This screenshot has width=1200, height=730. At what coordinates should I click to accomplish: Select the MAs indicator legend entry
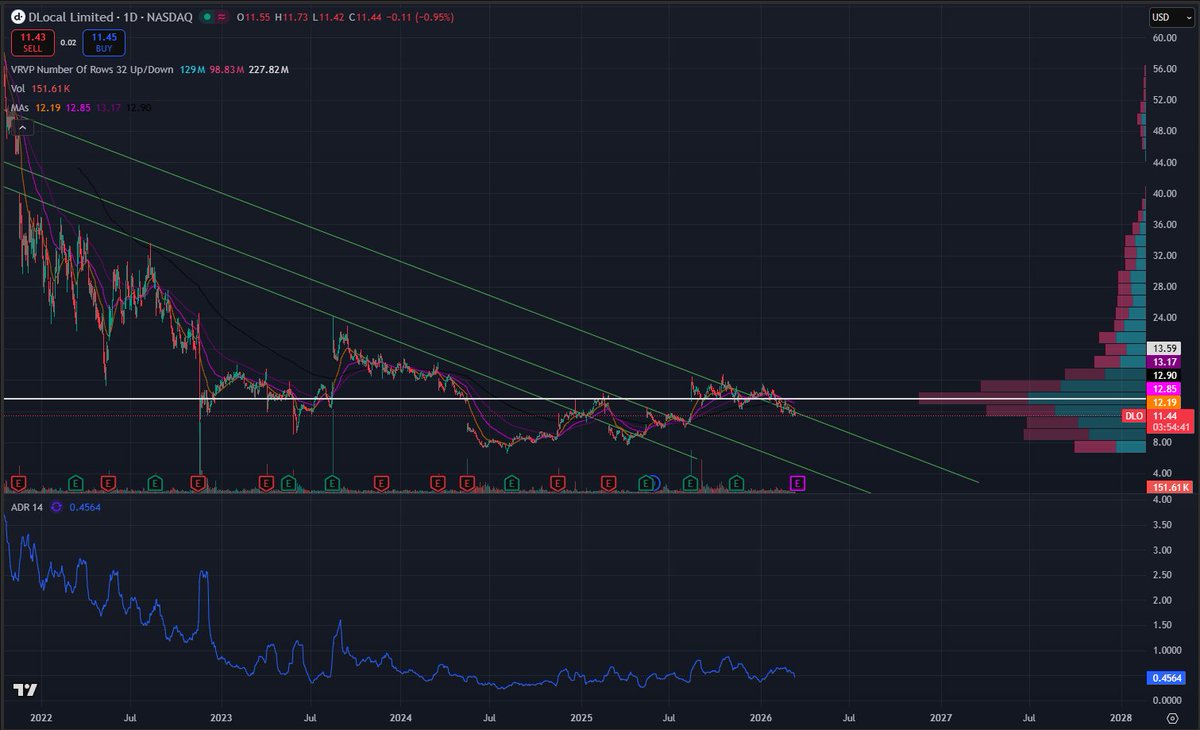click(19, 106)
